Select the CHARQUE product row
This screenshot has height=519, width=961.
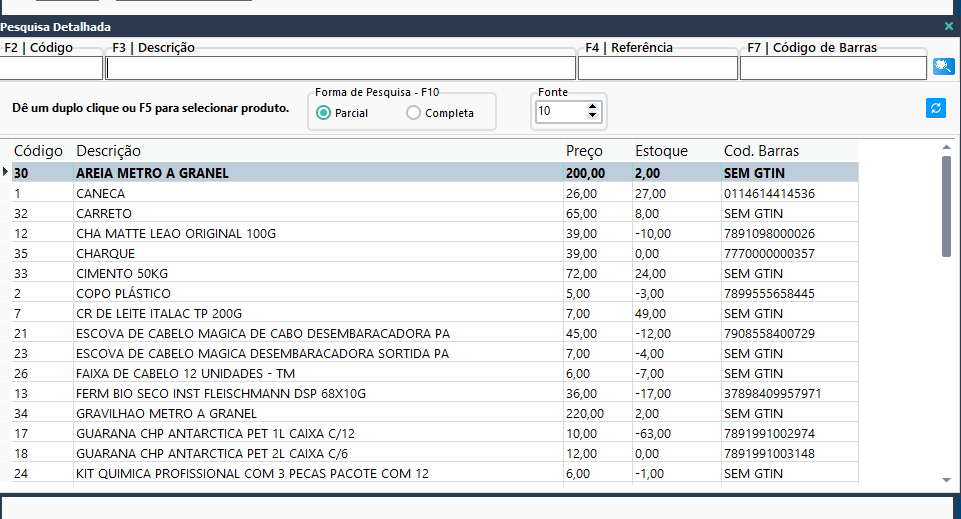(435, 254)
